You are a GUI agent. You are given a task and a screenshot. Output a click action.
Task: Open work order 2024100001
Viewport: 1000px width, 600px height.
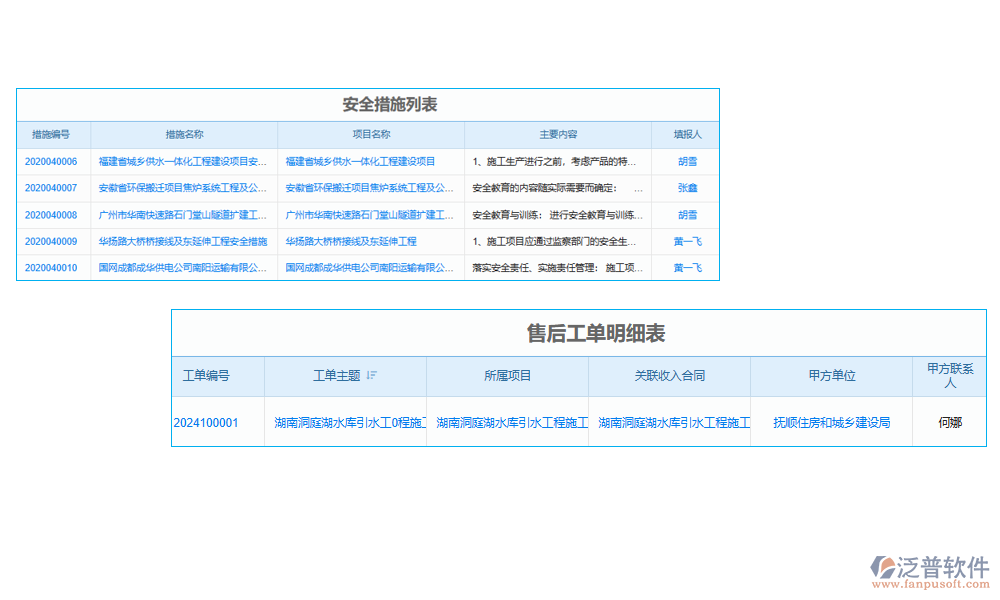pos(206,423)
